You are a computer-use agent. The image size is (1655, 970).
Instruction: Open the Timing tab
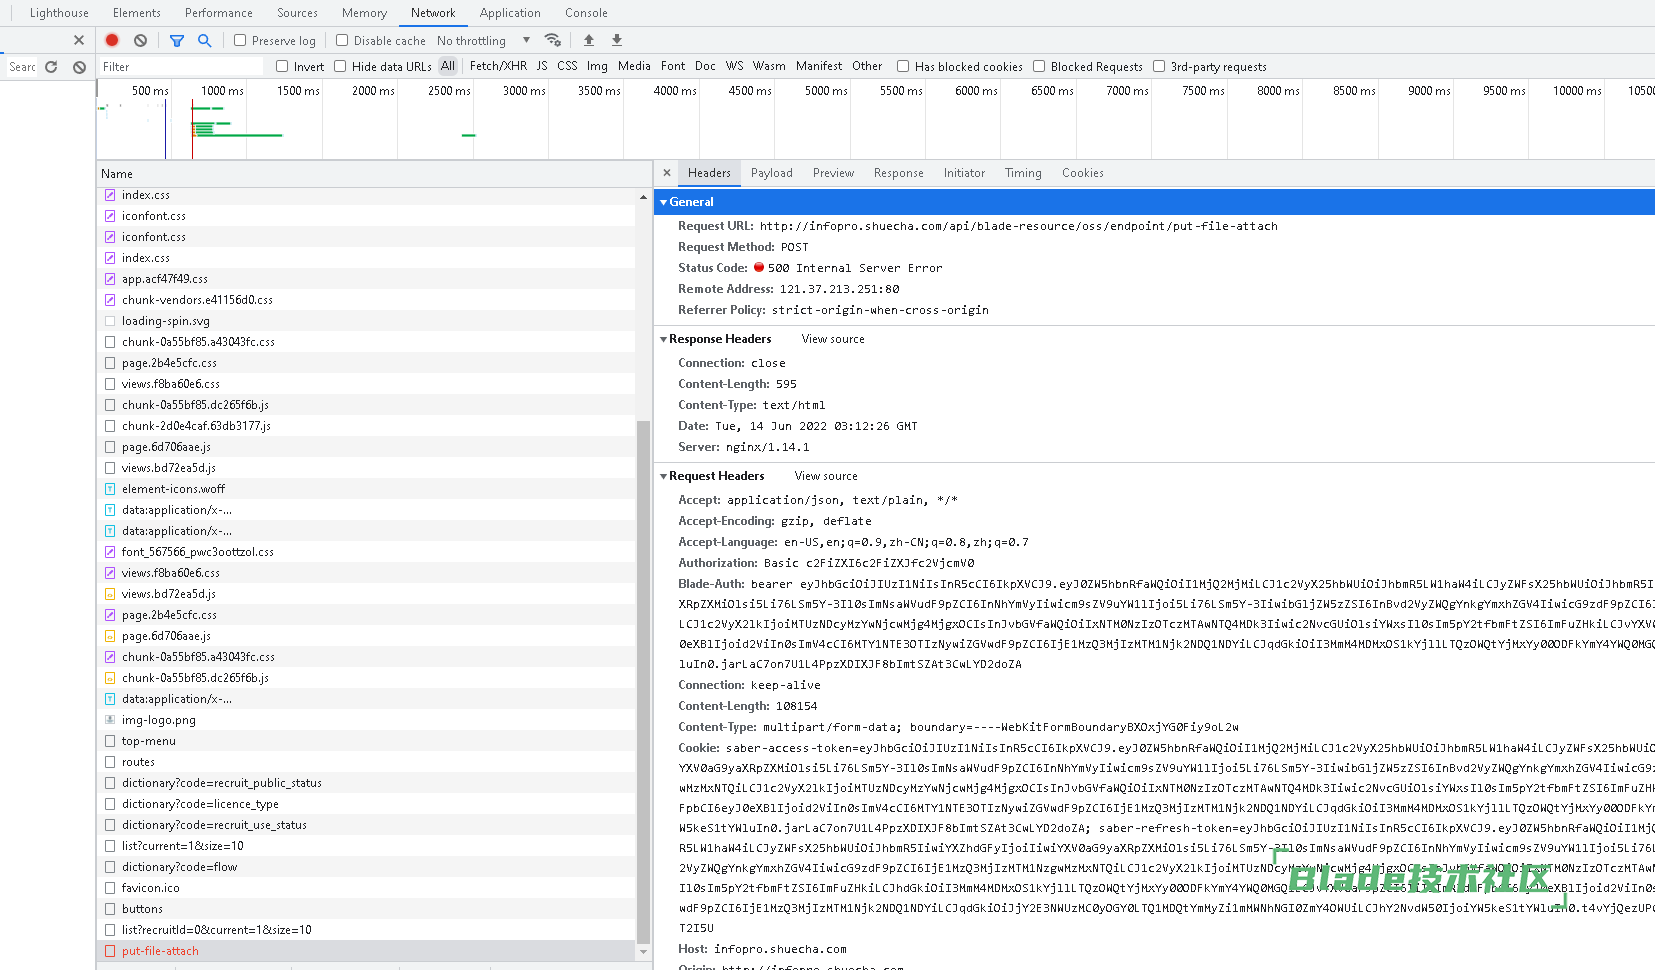coord(1023,173)
